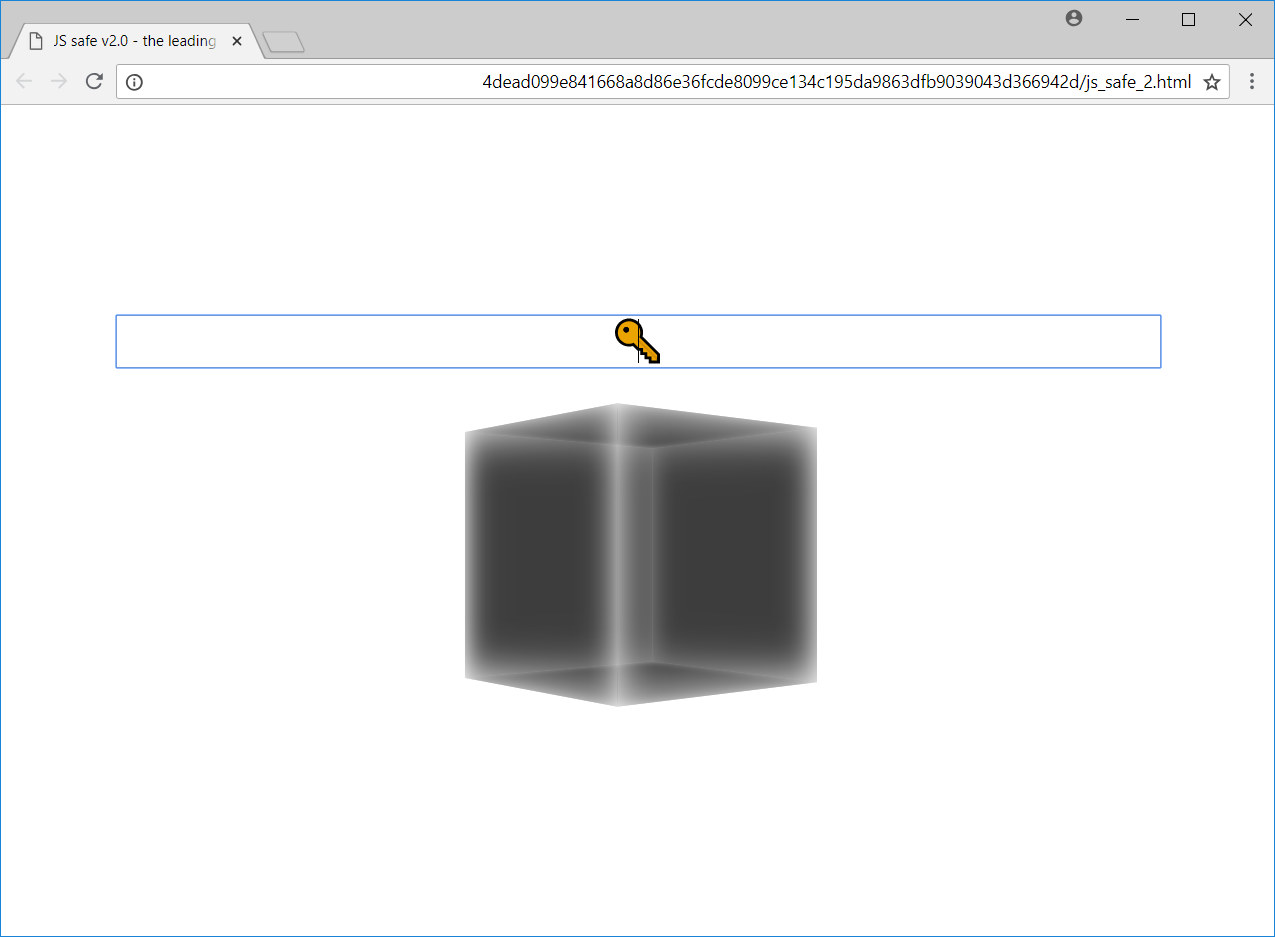
Task: Maximize the browser window
Action: point(1188,19)
